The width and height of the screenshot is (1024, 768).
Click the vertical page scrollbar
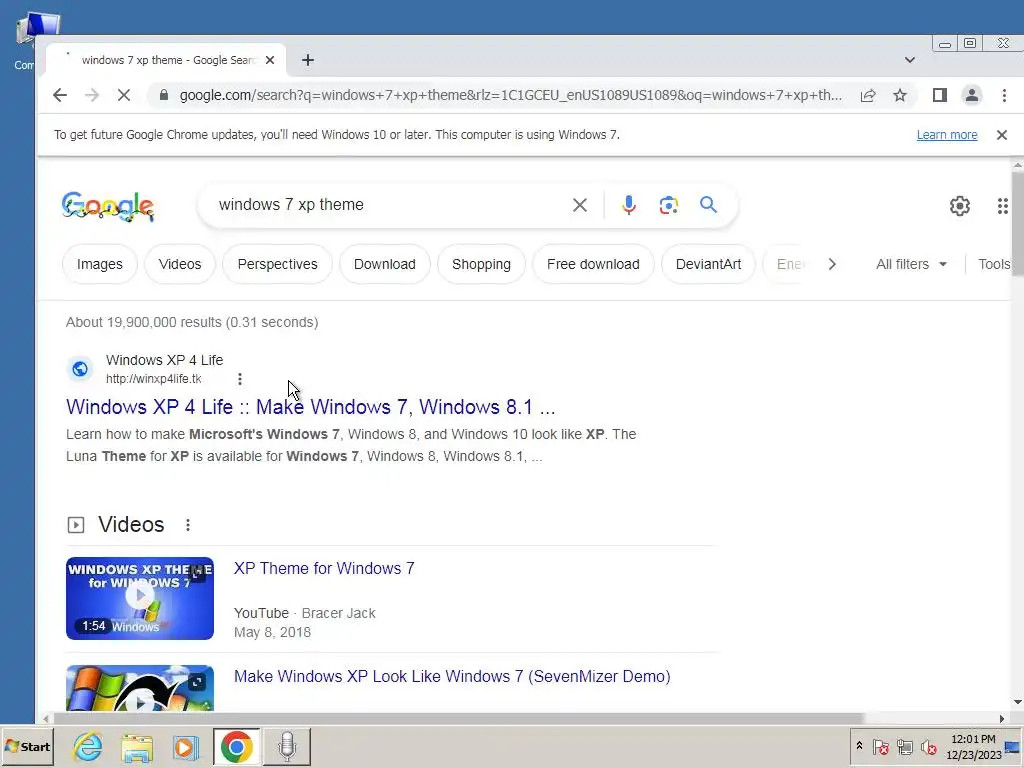[x=1017, y=222]
